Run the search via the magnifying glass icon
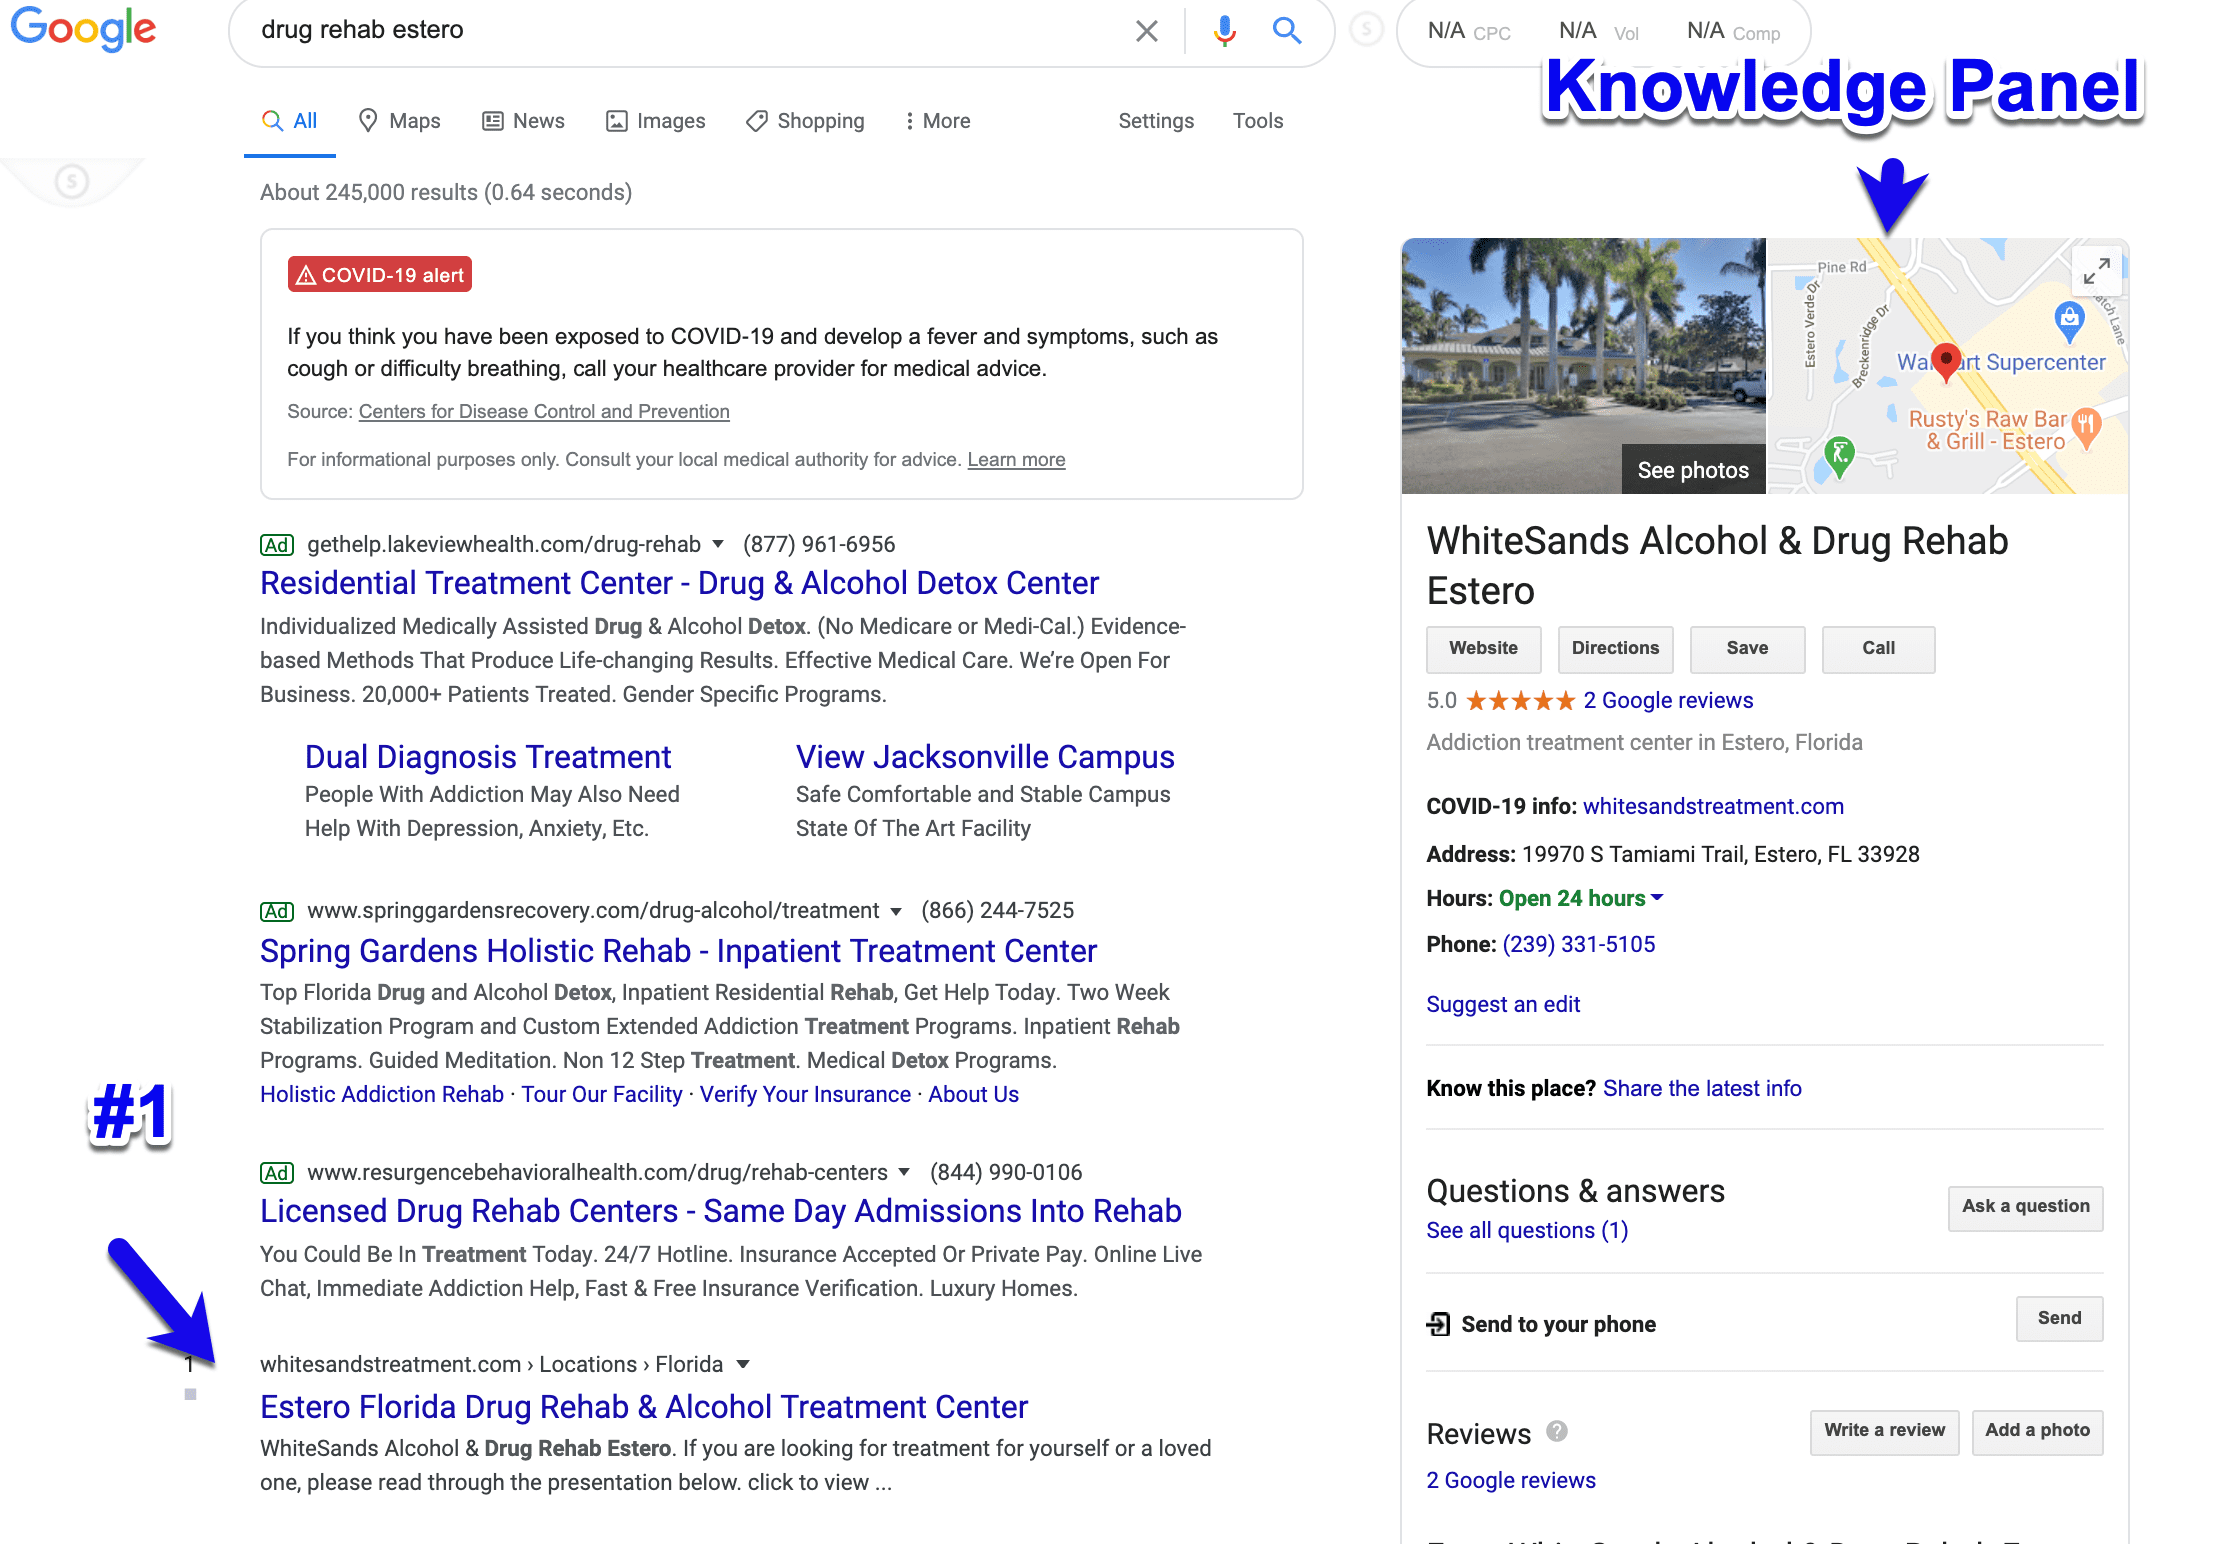This screenshot has height=1544, width=2226. tap(1287, 31)
